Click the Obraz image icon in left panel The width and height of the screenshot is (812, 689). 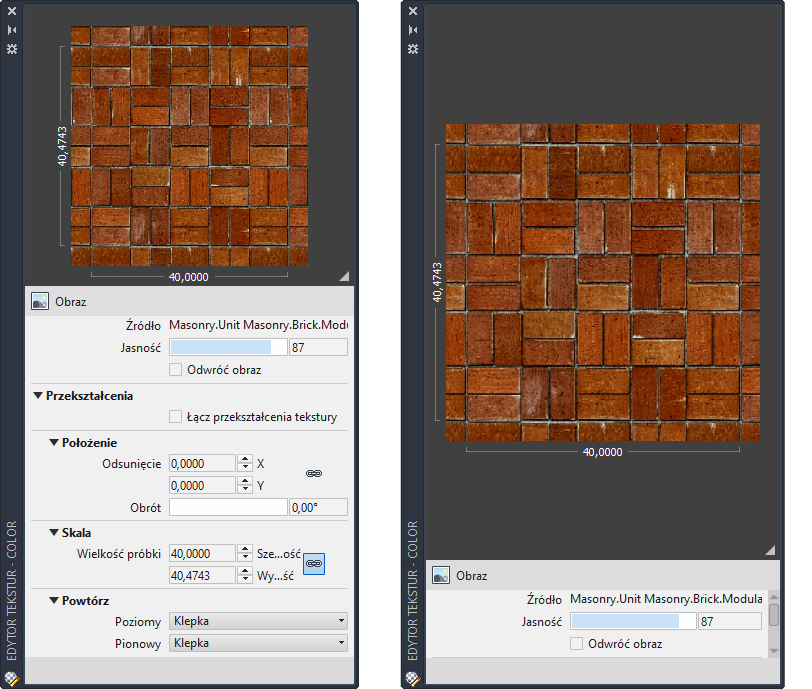(41, 301)
